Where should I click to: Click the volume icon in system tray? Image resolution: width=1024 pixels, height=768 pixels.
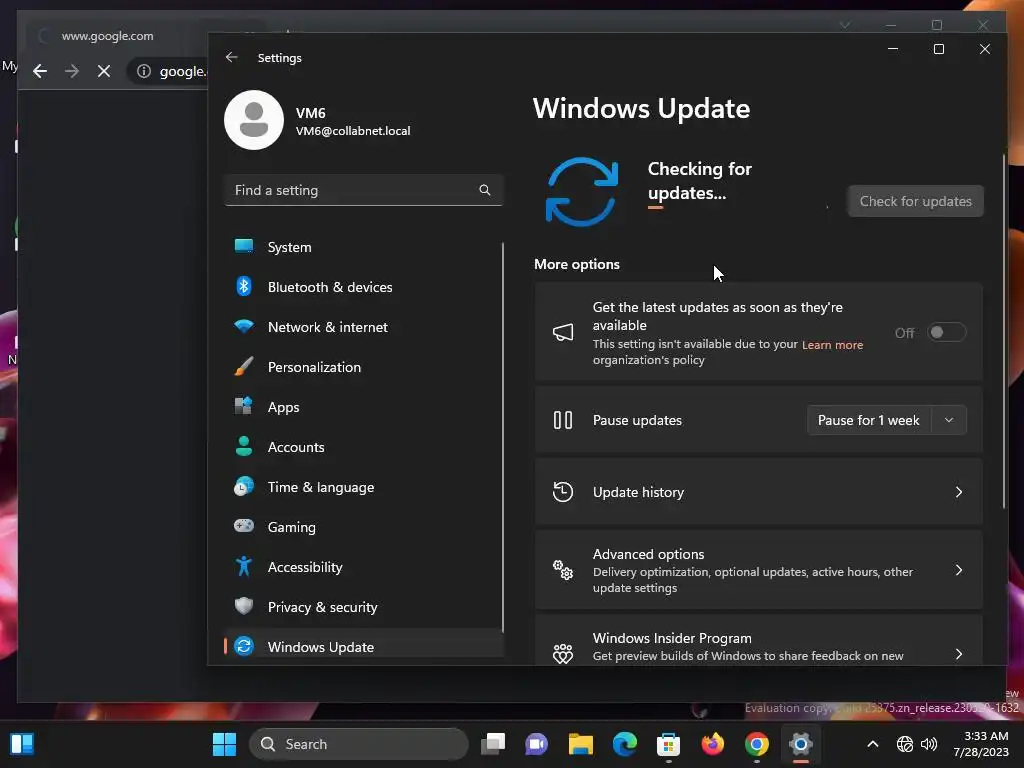click(x=929, y=744)
